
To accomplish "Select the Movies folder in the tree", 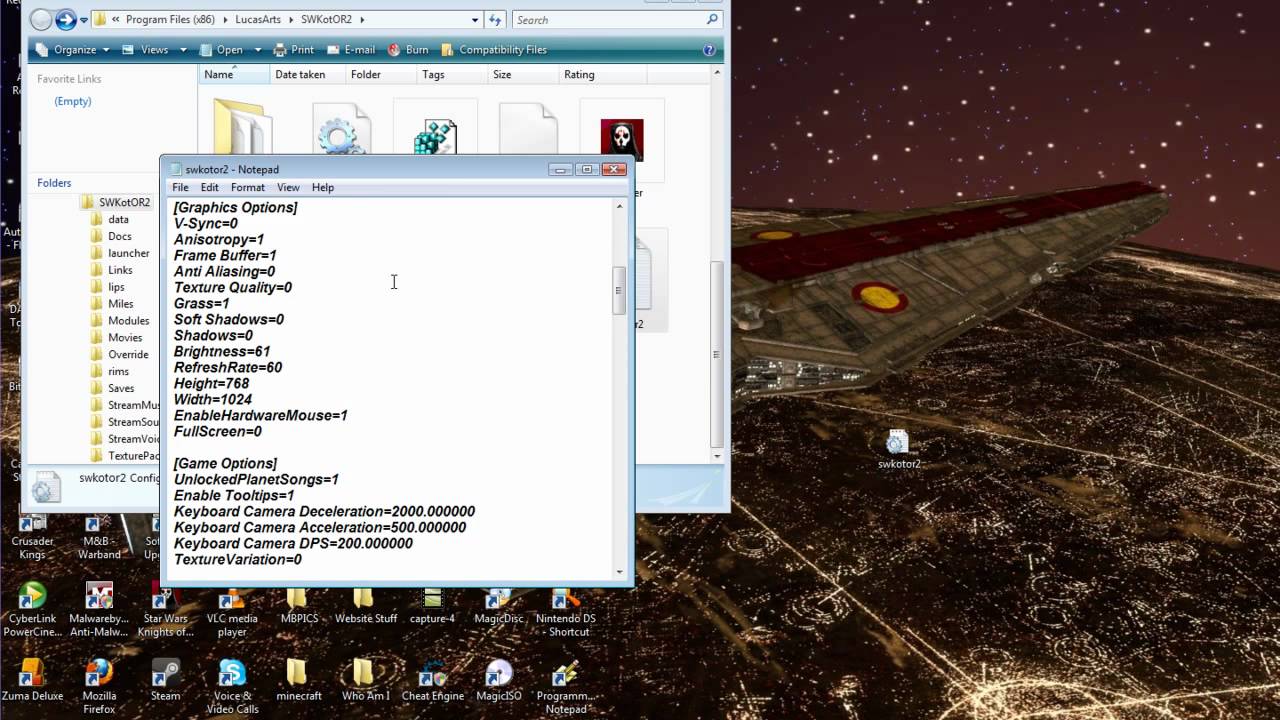I will 125,337.
